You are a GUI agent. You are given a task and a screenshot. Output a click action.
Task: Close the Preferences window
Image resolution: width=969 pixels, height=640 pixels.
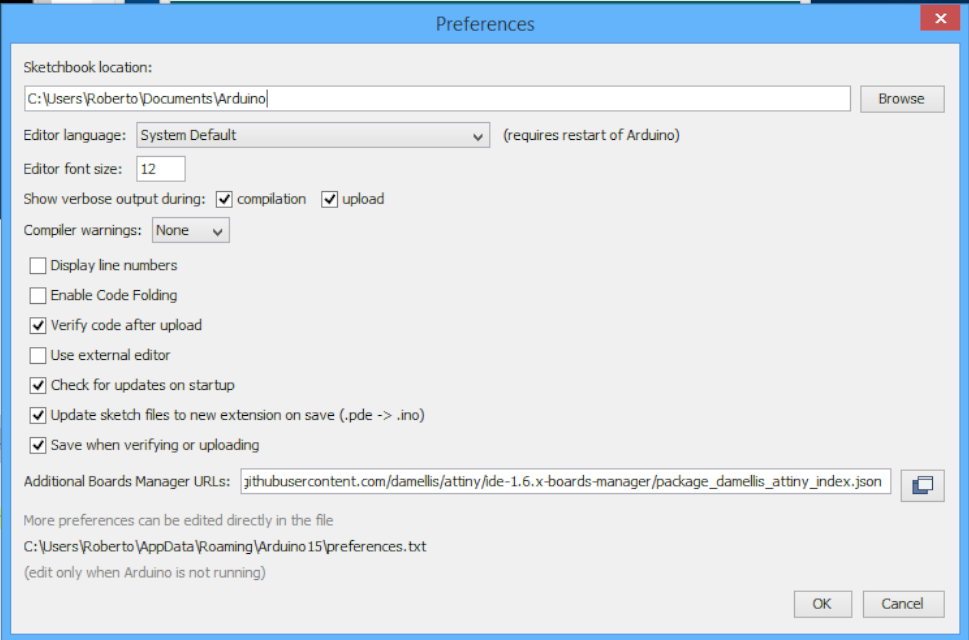pos(938,17)
